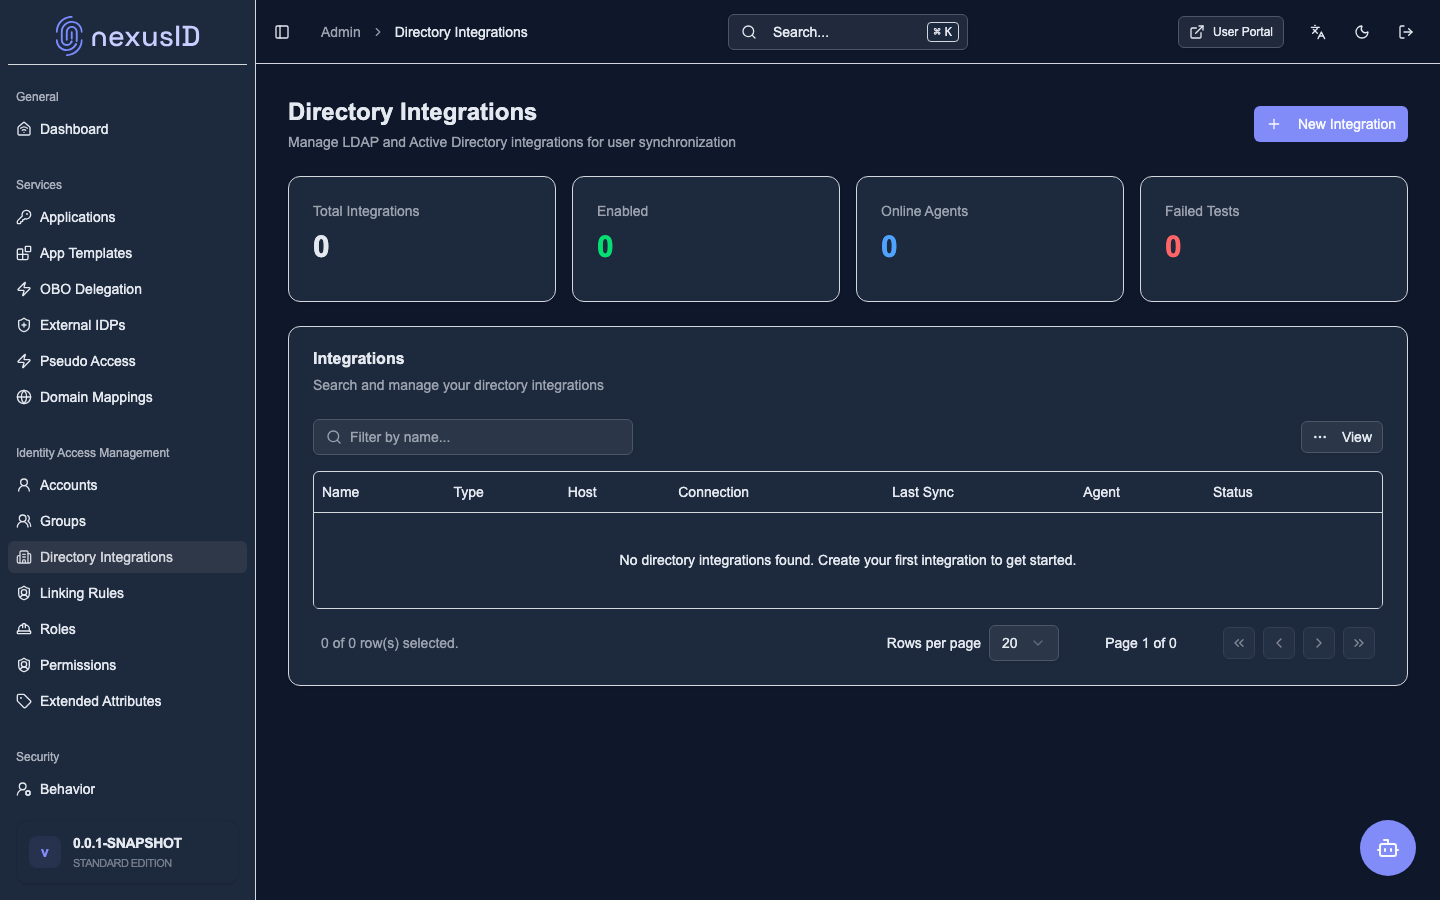This screenshot has height=900, width=1440.
Task: Click the Pseudo Access lightning icon
Action: pyautogui.click(x=24, y=361)
